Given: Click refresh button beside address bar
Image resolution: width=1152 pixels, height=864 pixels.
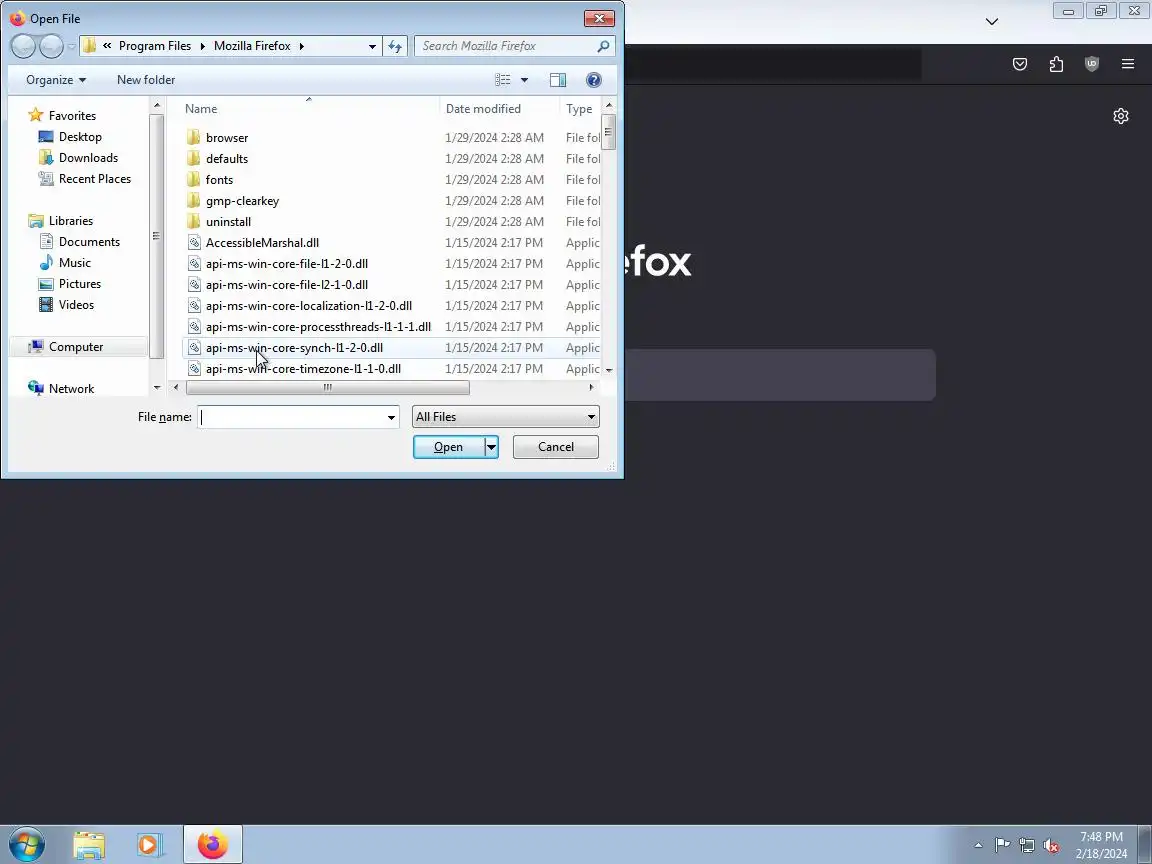Looking at the screenshot, I should pyautogui.click(x=395, y=46).
